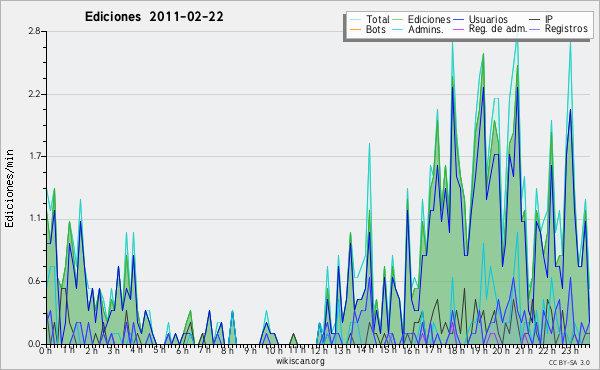Click the '11 h' x-axis label

297,350
